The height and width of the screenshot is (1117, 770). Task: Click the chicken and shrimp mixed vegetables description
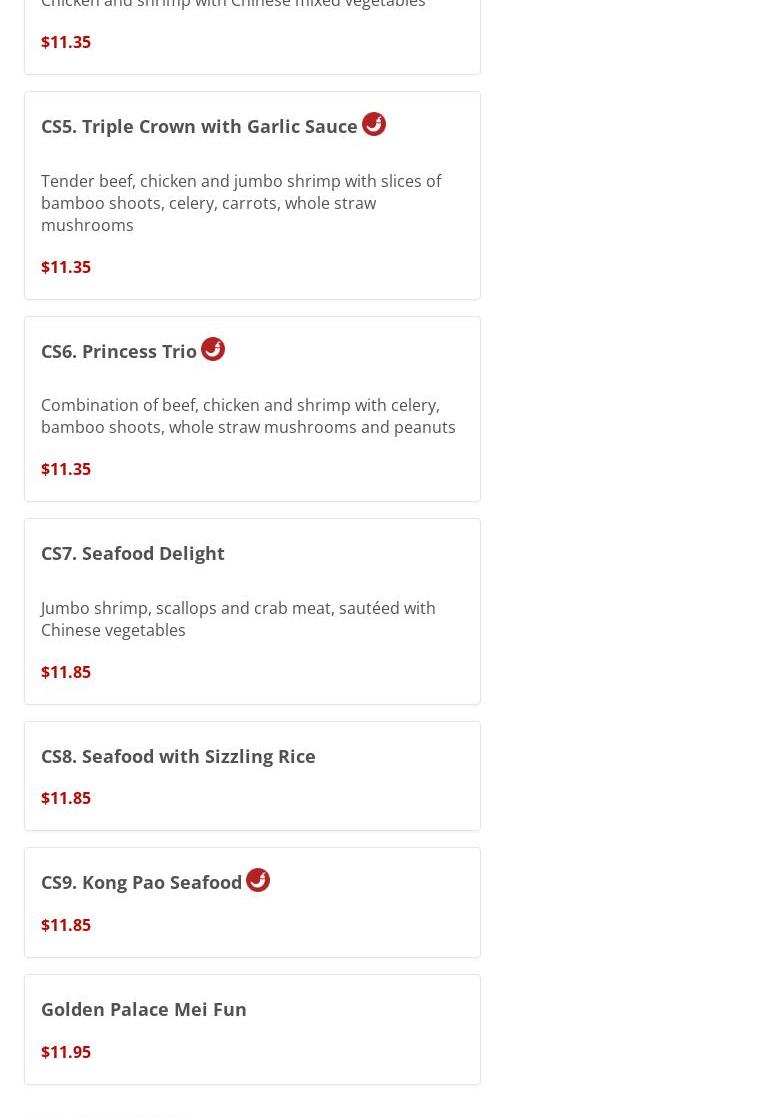point(233,5)
